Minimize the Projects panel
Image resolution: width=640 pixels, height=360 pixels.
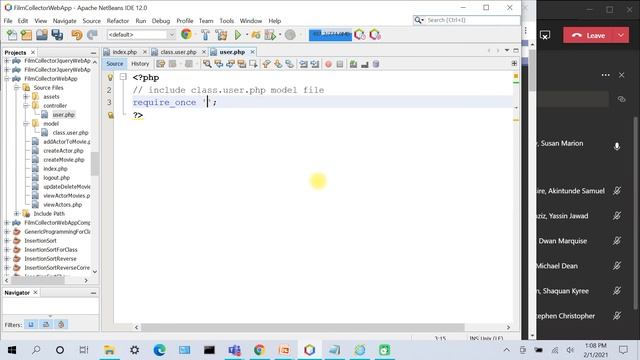[93, 53]
